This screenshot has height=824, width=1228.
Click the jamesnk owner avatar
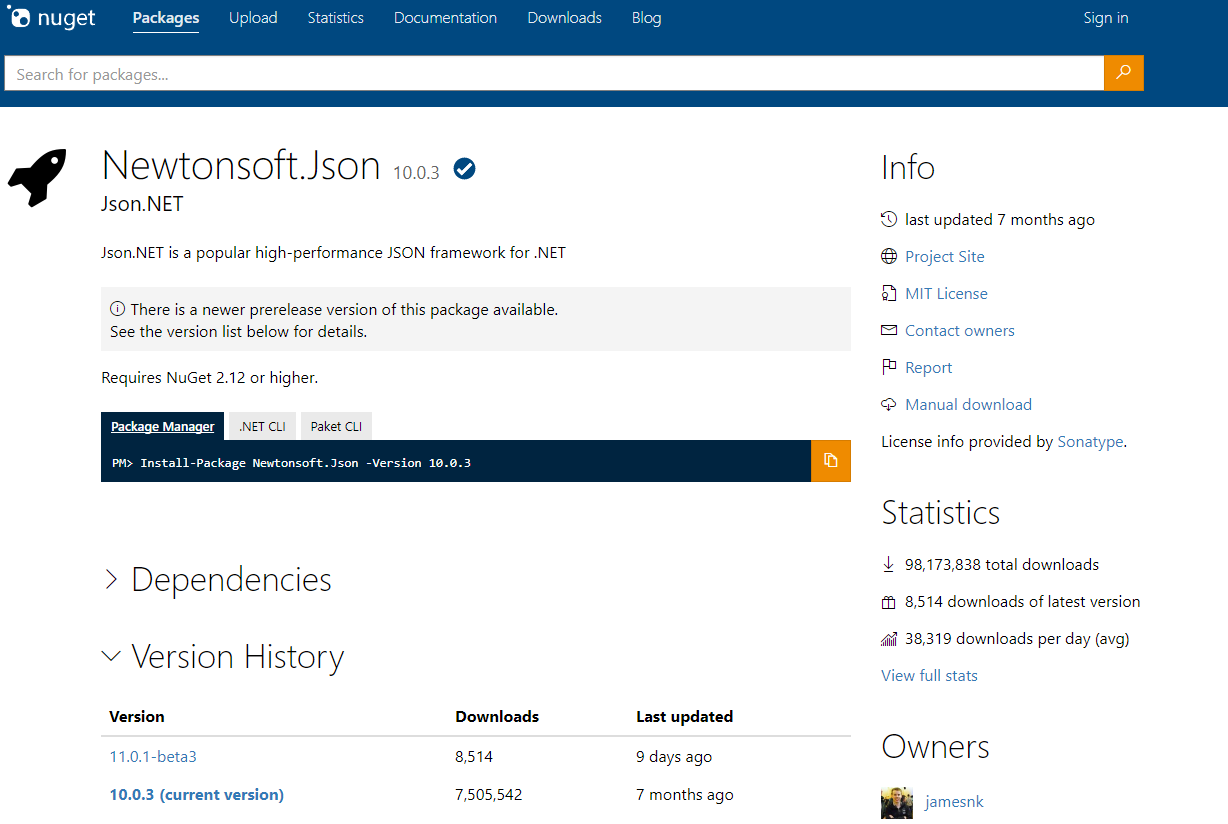point(897,803)
